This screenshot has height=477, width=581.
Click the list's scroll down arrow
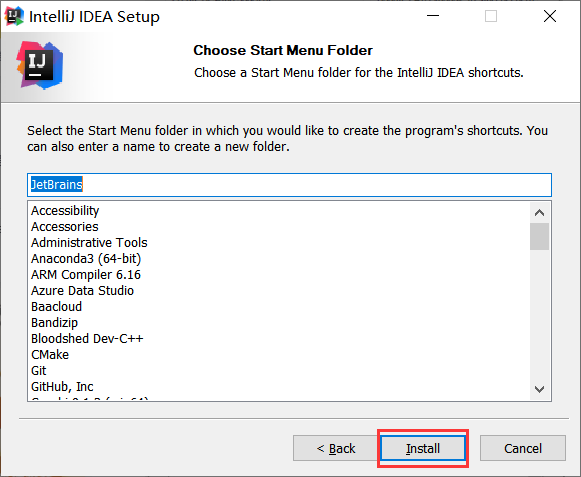540,389
